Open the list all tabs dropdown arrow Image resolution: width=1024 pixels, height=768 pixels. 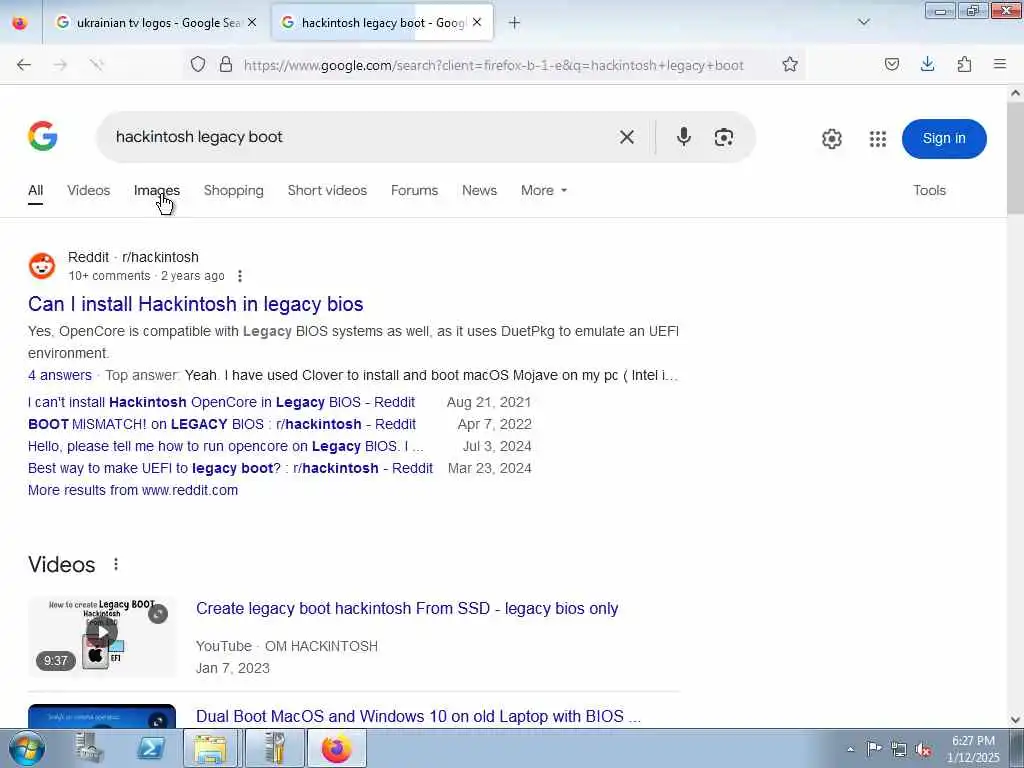[864, 23]
